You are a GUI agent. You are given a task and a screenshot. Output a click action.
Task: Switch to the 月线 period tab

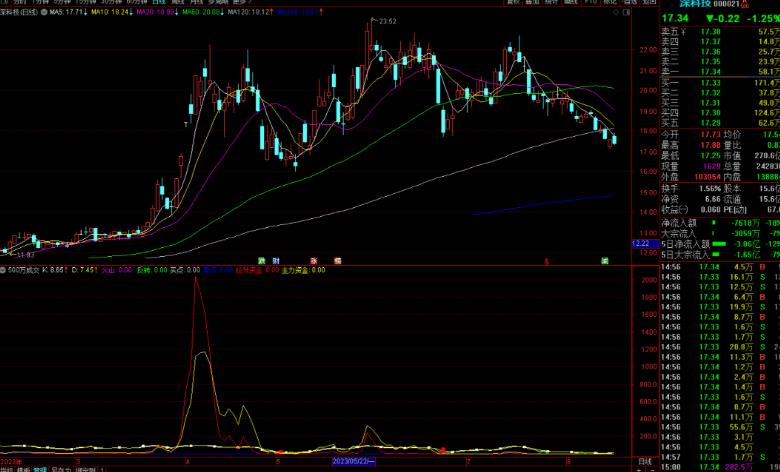(196, 2)
